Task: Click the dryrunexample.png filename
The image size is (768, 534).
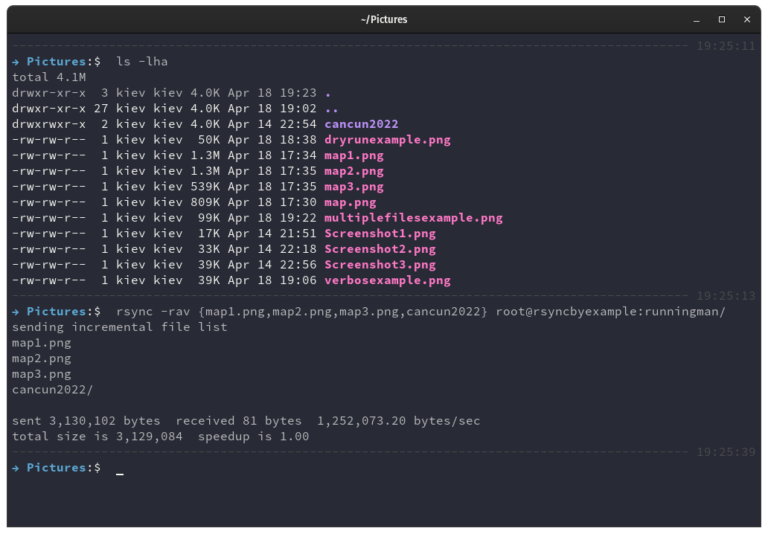Action: (x=387, y=140)
